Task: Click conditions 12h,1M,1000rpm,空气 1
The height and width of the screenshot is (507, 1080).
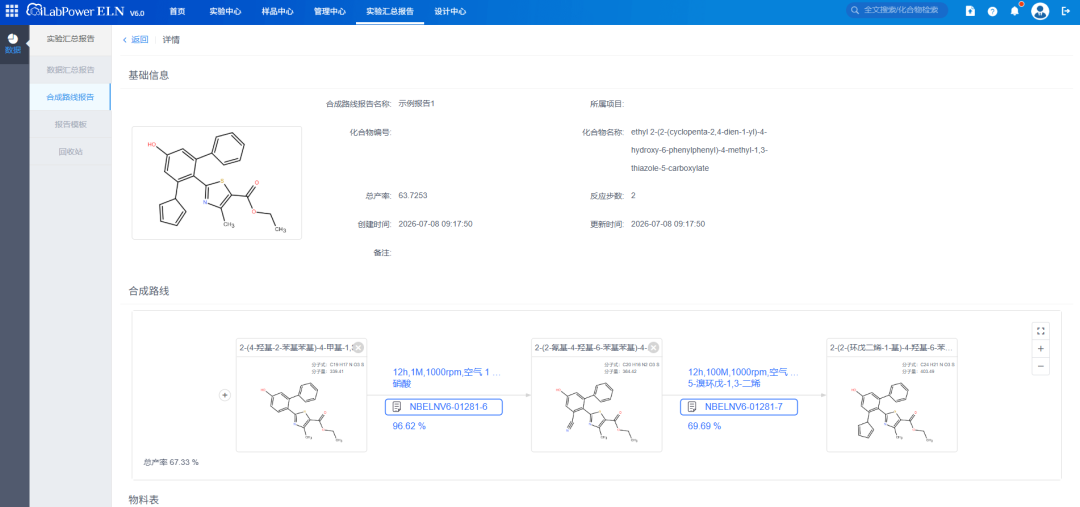Action: coord(446,372)
